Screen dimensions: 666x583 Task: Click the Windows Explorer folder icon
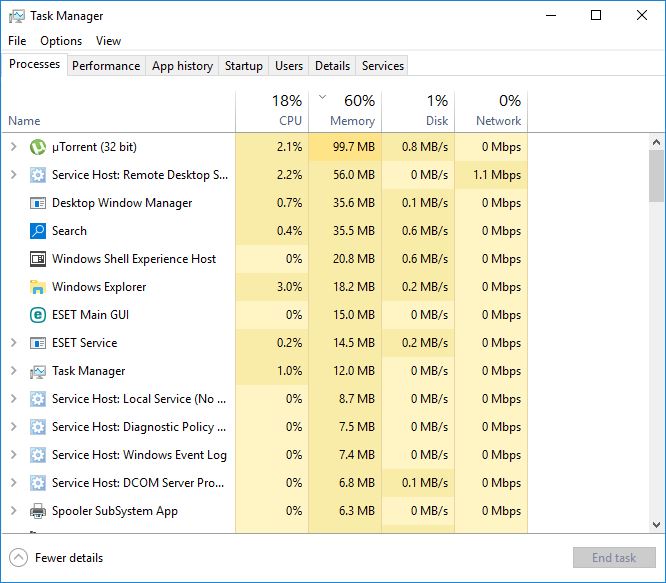click(x=38, y=287)
